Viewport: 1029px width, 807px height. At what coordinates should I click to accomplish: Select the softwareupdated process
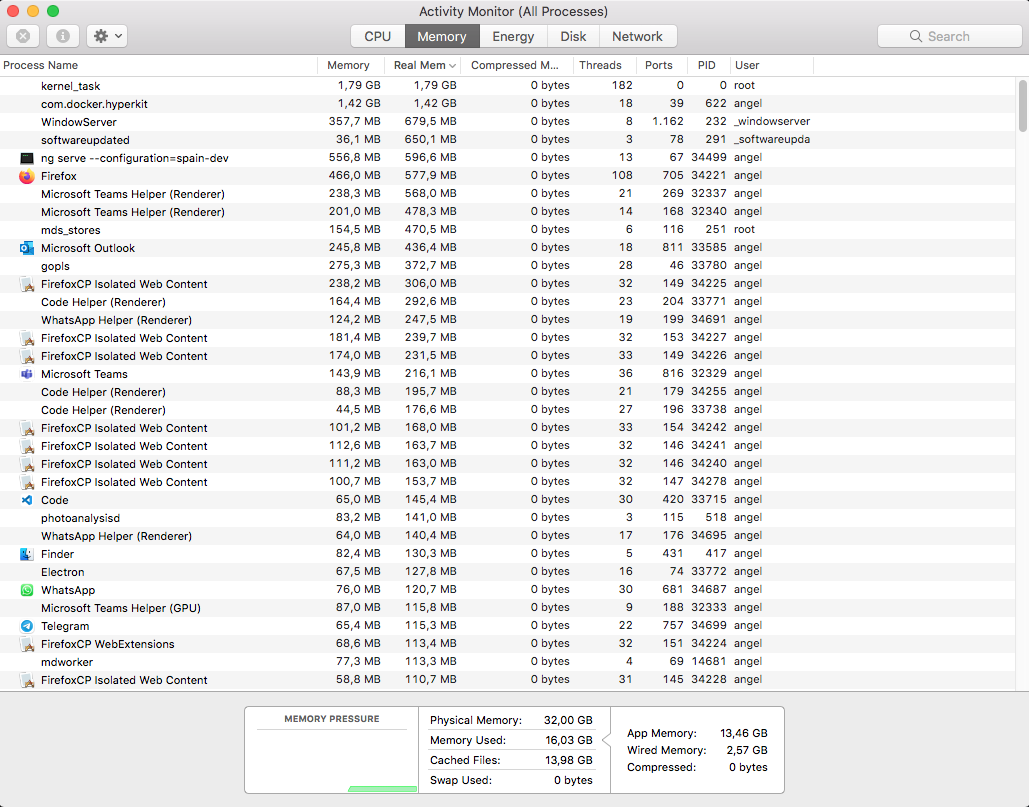click(509, 140)
